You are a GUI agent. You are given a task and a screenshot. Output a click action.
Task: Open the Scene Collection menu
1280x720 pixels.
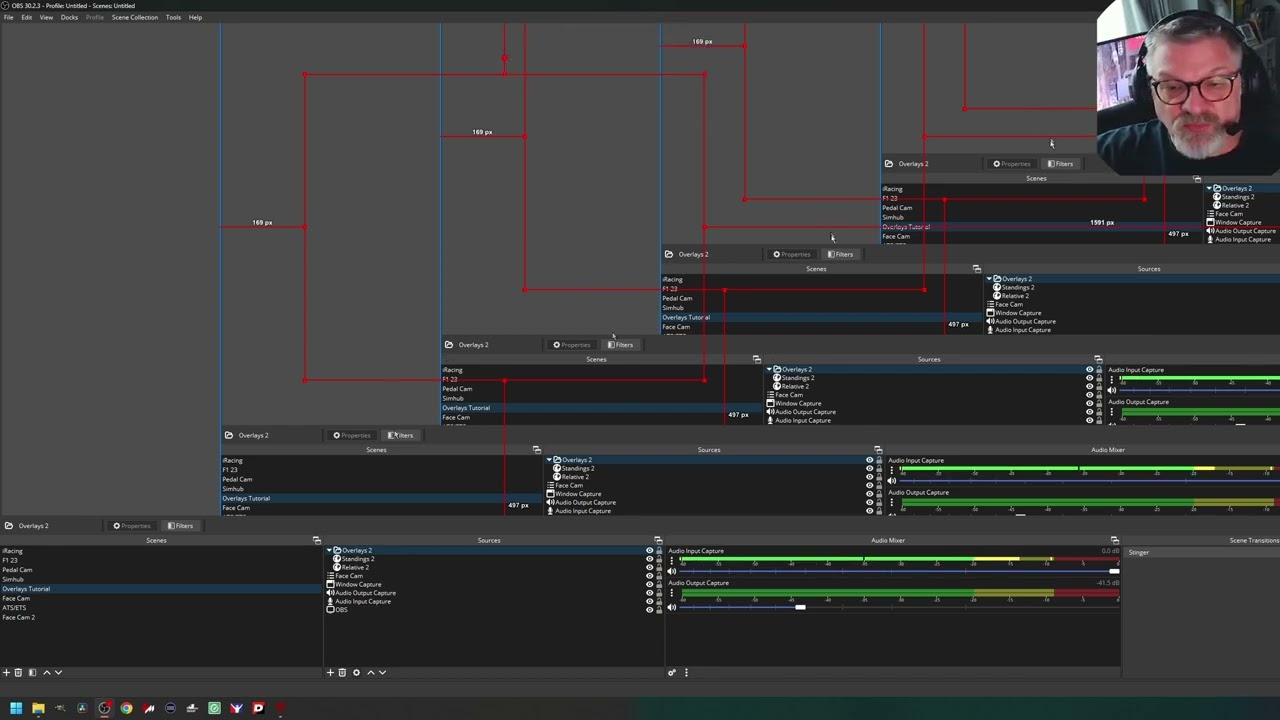[x=135, y=17]
